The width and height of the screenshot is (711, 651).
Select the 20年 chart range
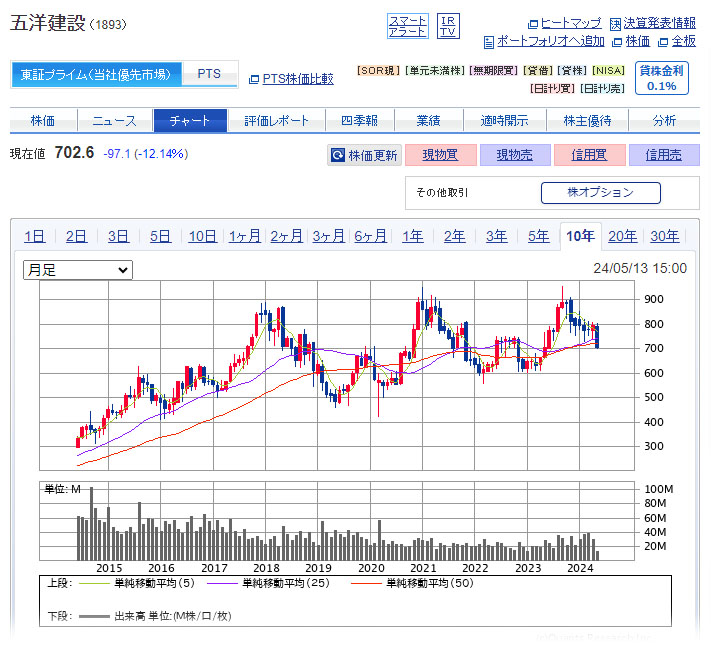[622, 236]
